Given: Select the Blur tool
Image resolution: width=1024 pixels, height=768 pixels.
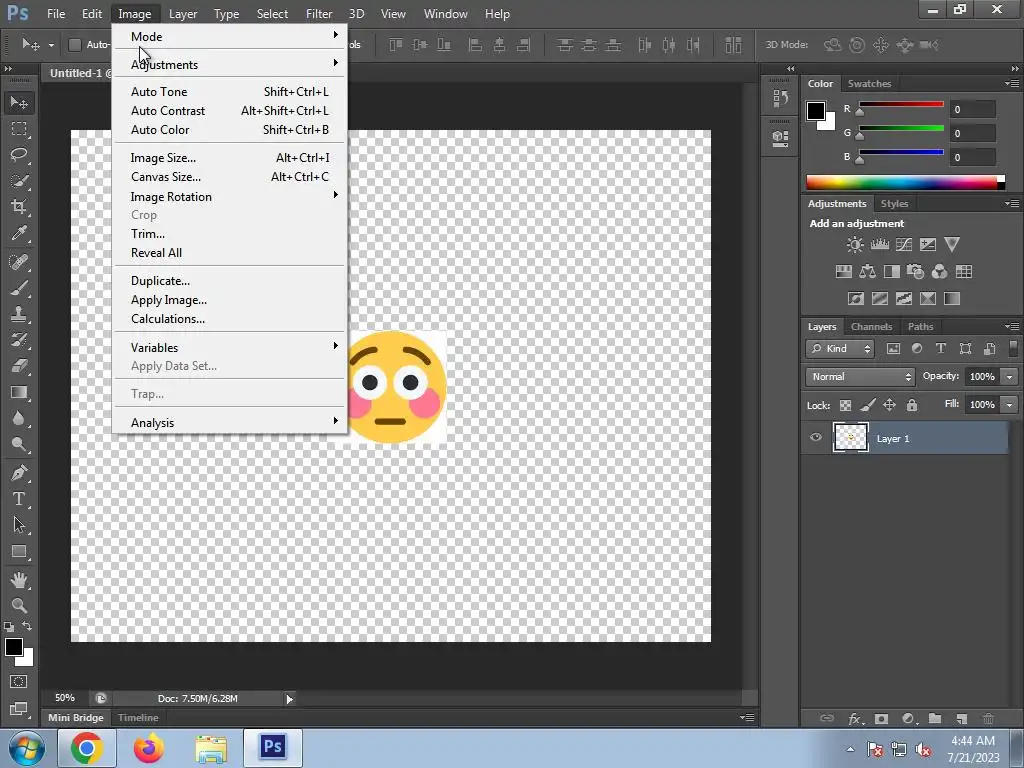Looking at the screenshot, I should [x=19, y=419].
